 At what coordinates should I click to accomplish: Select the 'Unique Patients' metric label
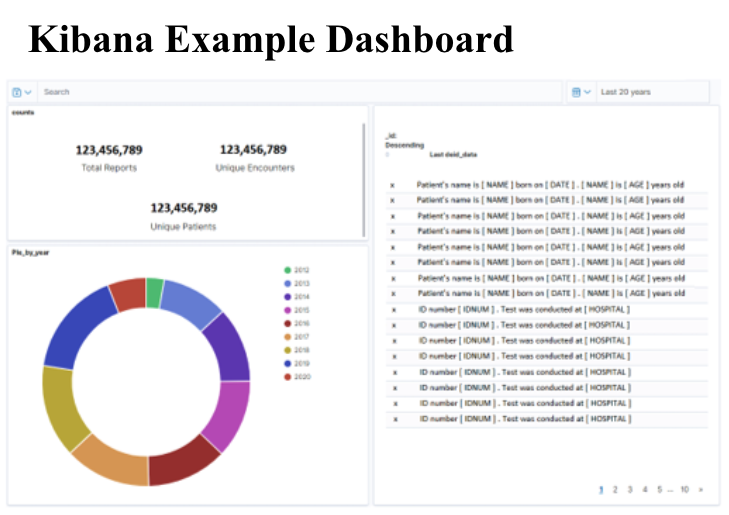[x=183, y=226]
